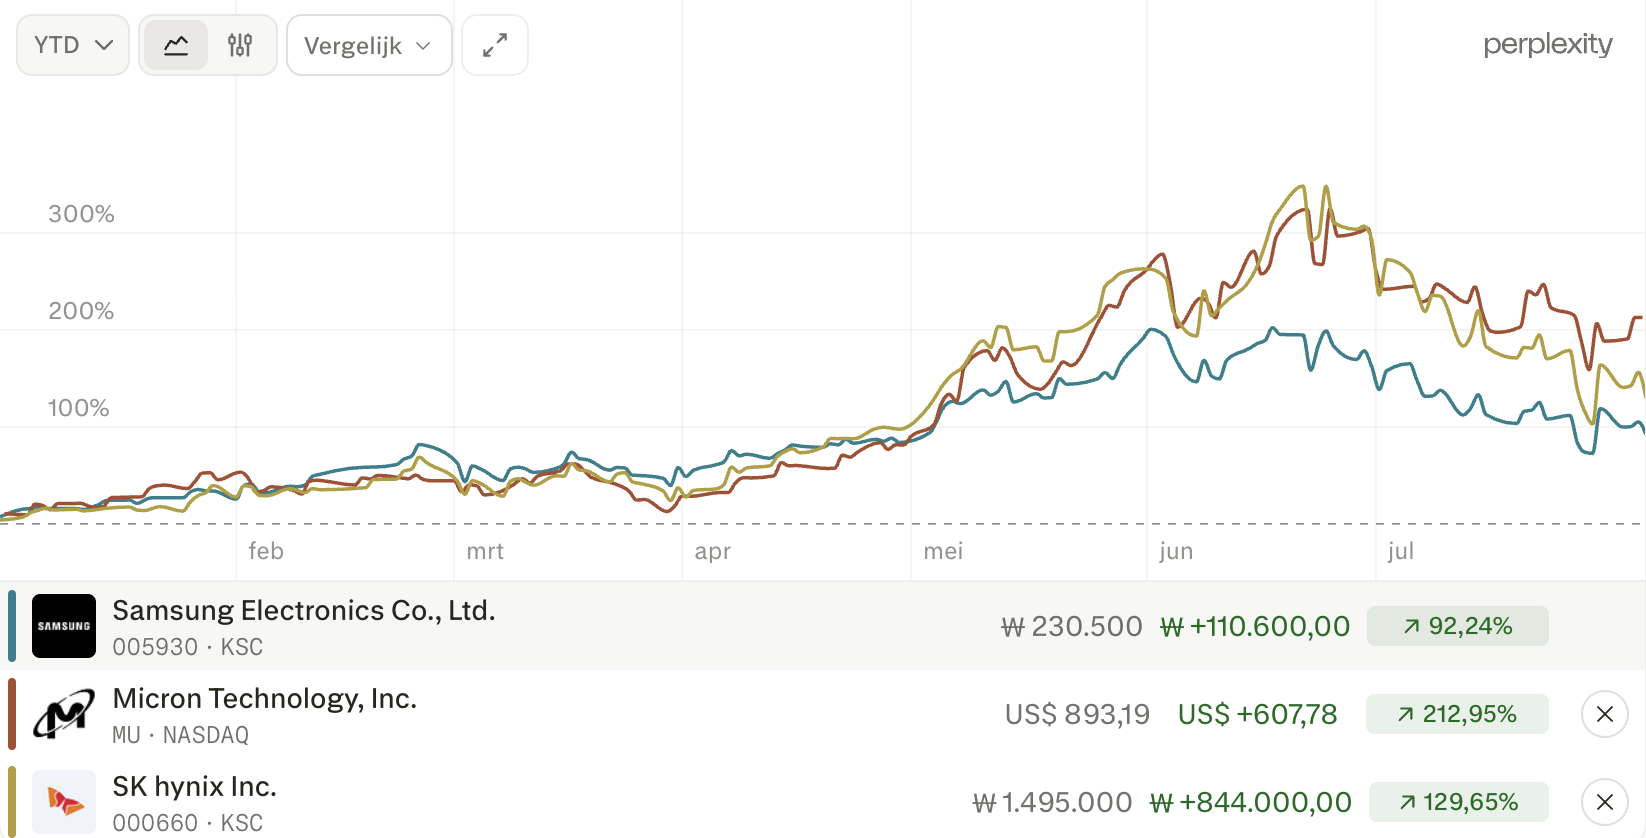Remove SK hynix from comparison
Viewport: 1646px width, 838px height.
tap(1605, 802)
